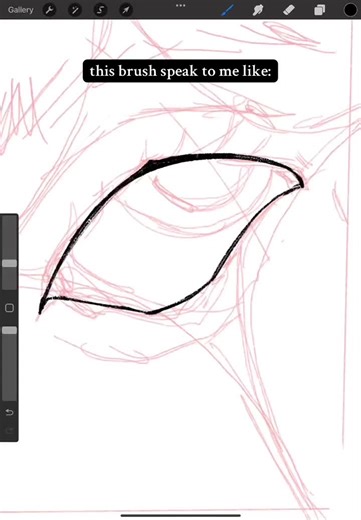
Task: Select the Brush tool
Action: tap(228, 10)
